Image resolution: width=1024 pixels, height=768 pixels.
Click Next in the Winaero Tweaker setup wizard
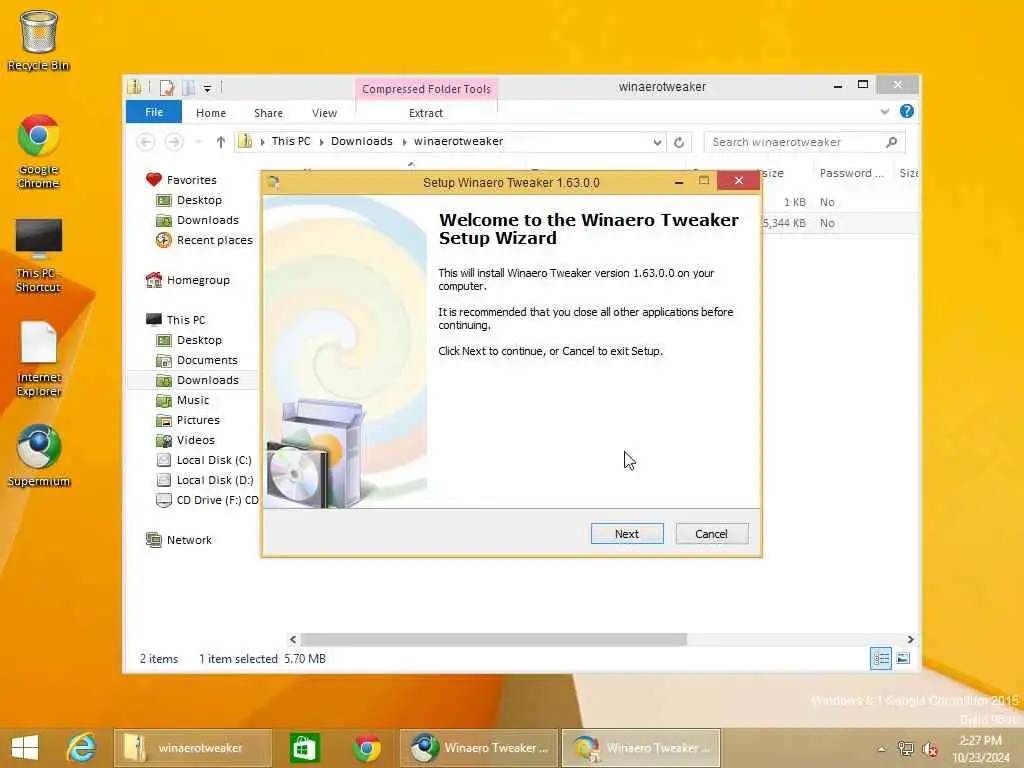click(x=626, y=534)
